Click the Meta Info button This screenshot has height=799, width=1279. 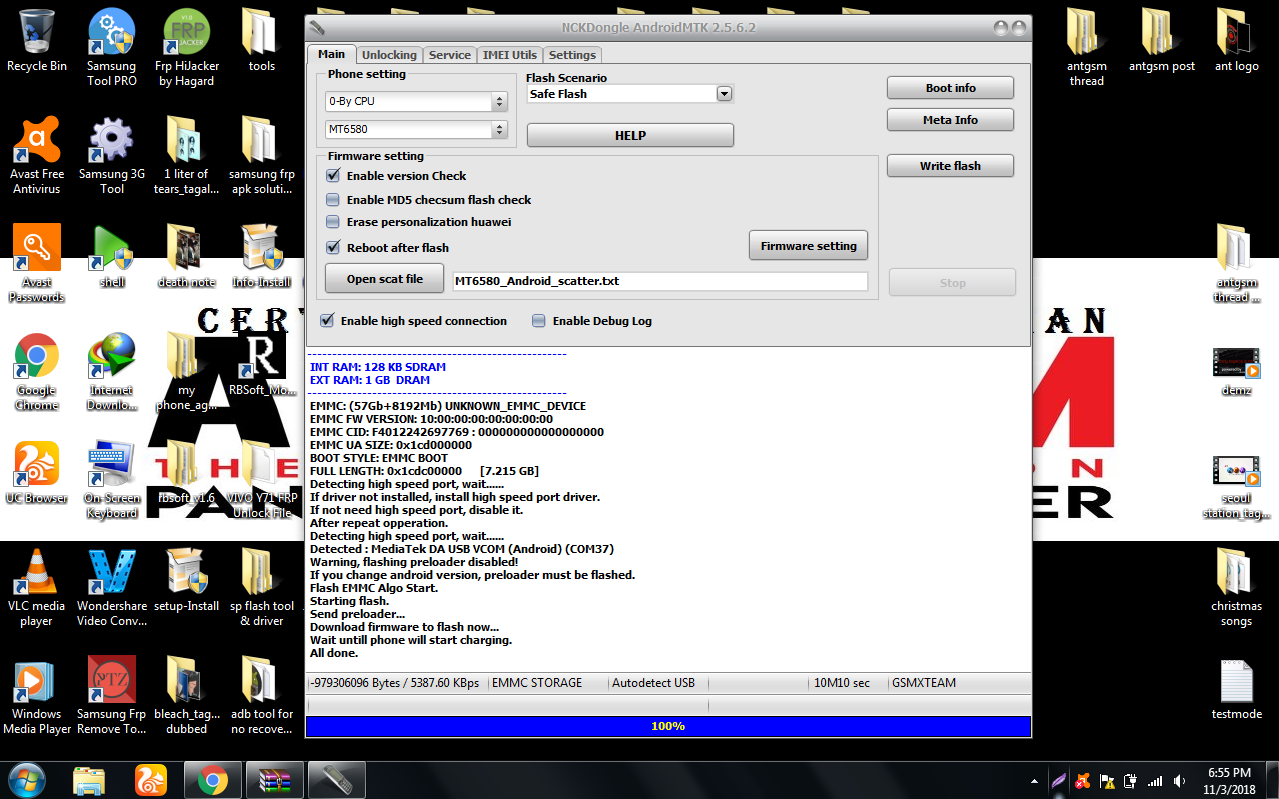tap(950, 120)
